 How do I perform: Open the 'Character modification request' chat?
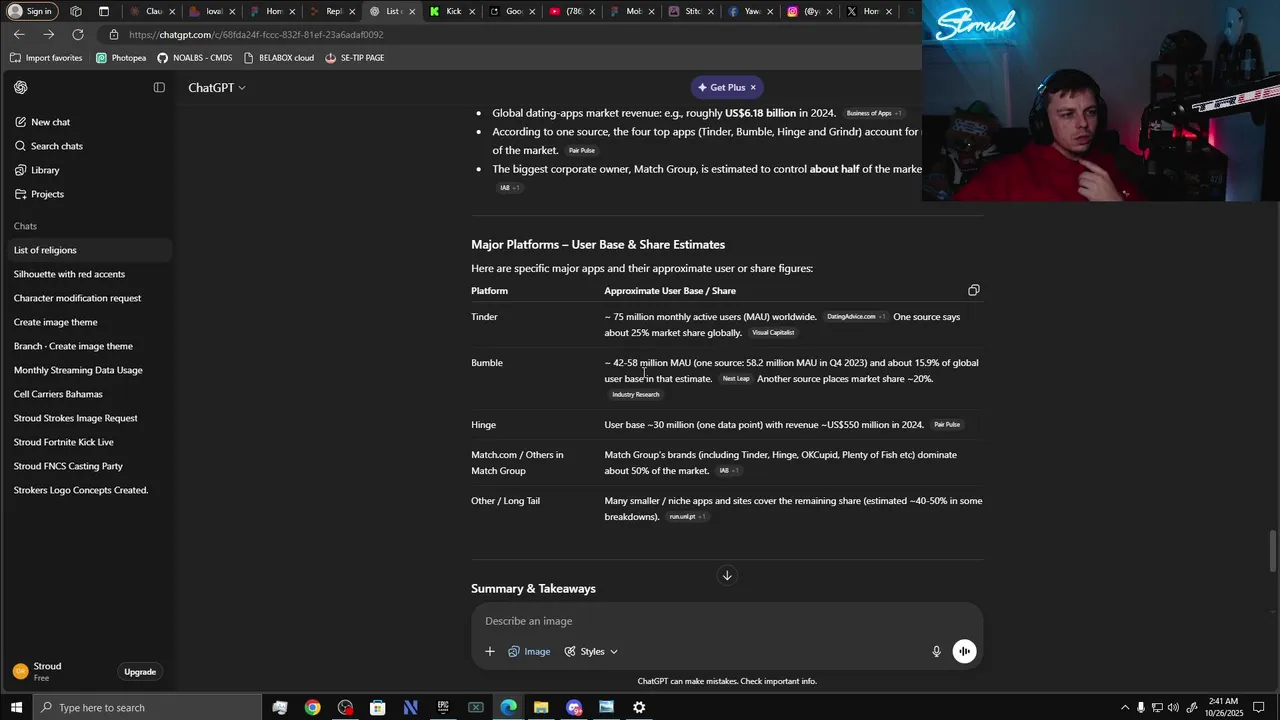pos(77,298)
